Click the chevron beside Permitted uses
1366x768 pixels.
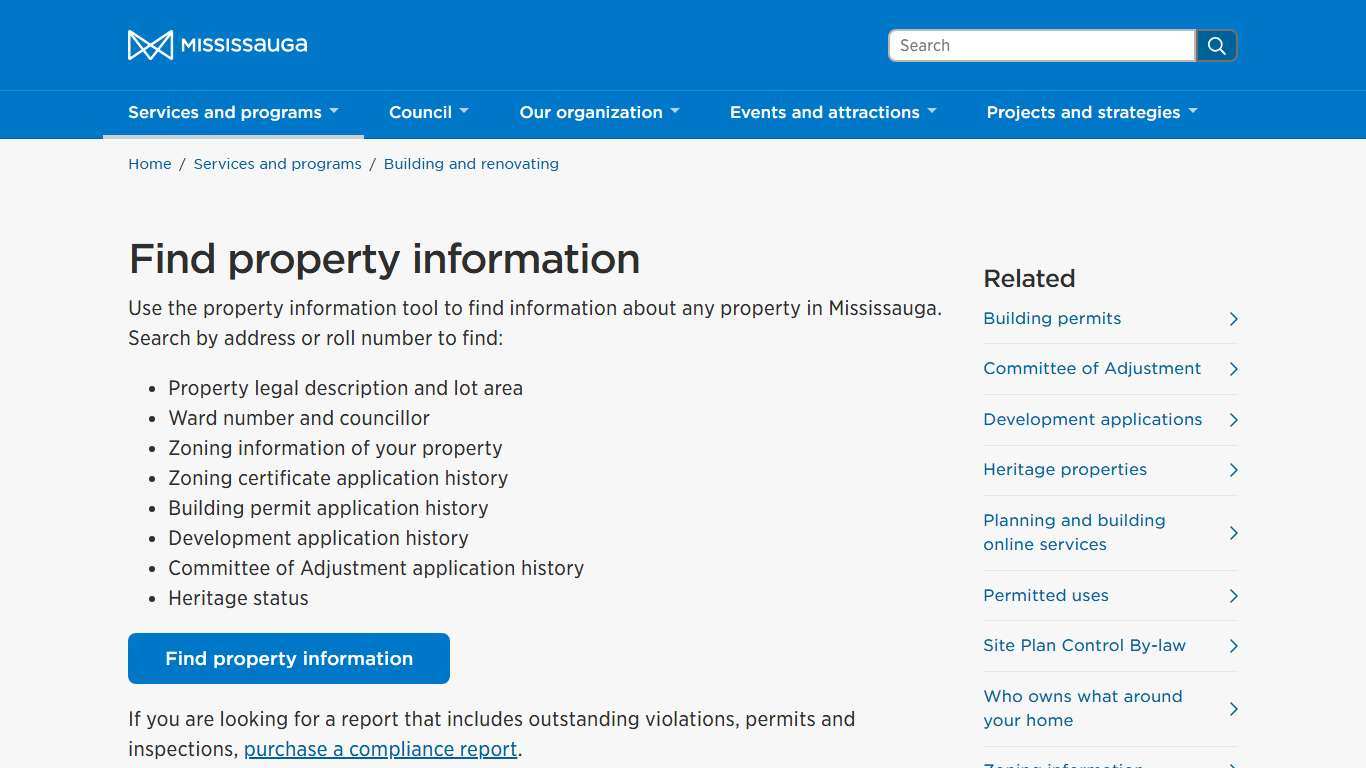coord(1233,595)
